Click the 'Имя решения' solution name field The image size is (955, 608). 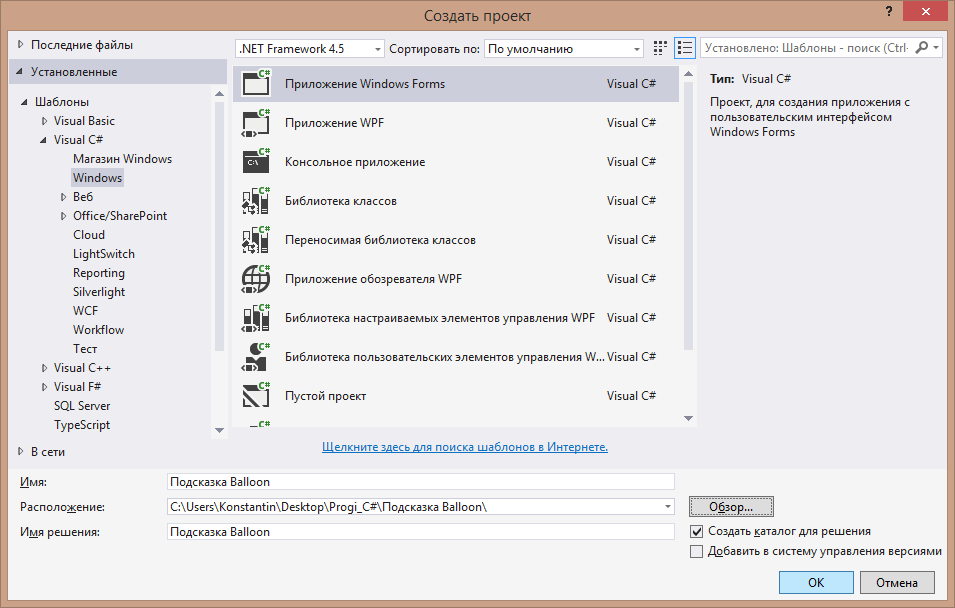click(x=421, y=532)
